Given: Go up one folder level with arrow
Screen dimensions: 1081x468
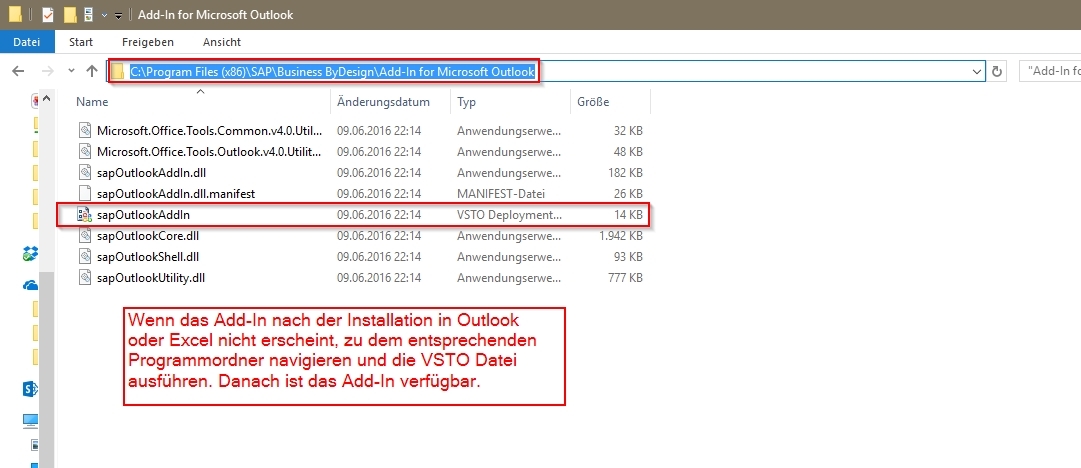Looking at the screenshot, I should coord(92,71).
